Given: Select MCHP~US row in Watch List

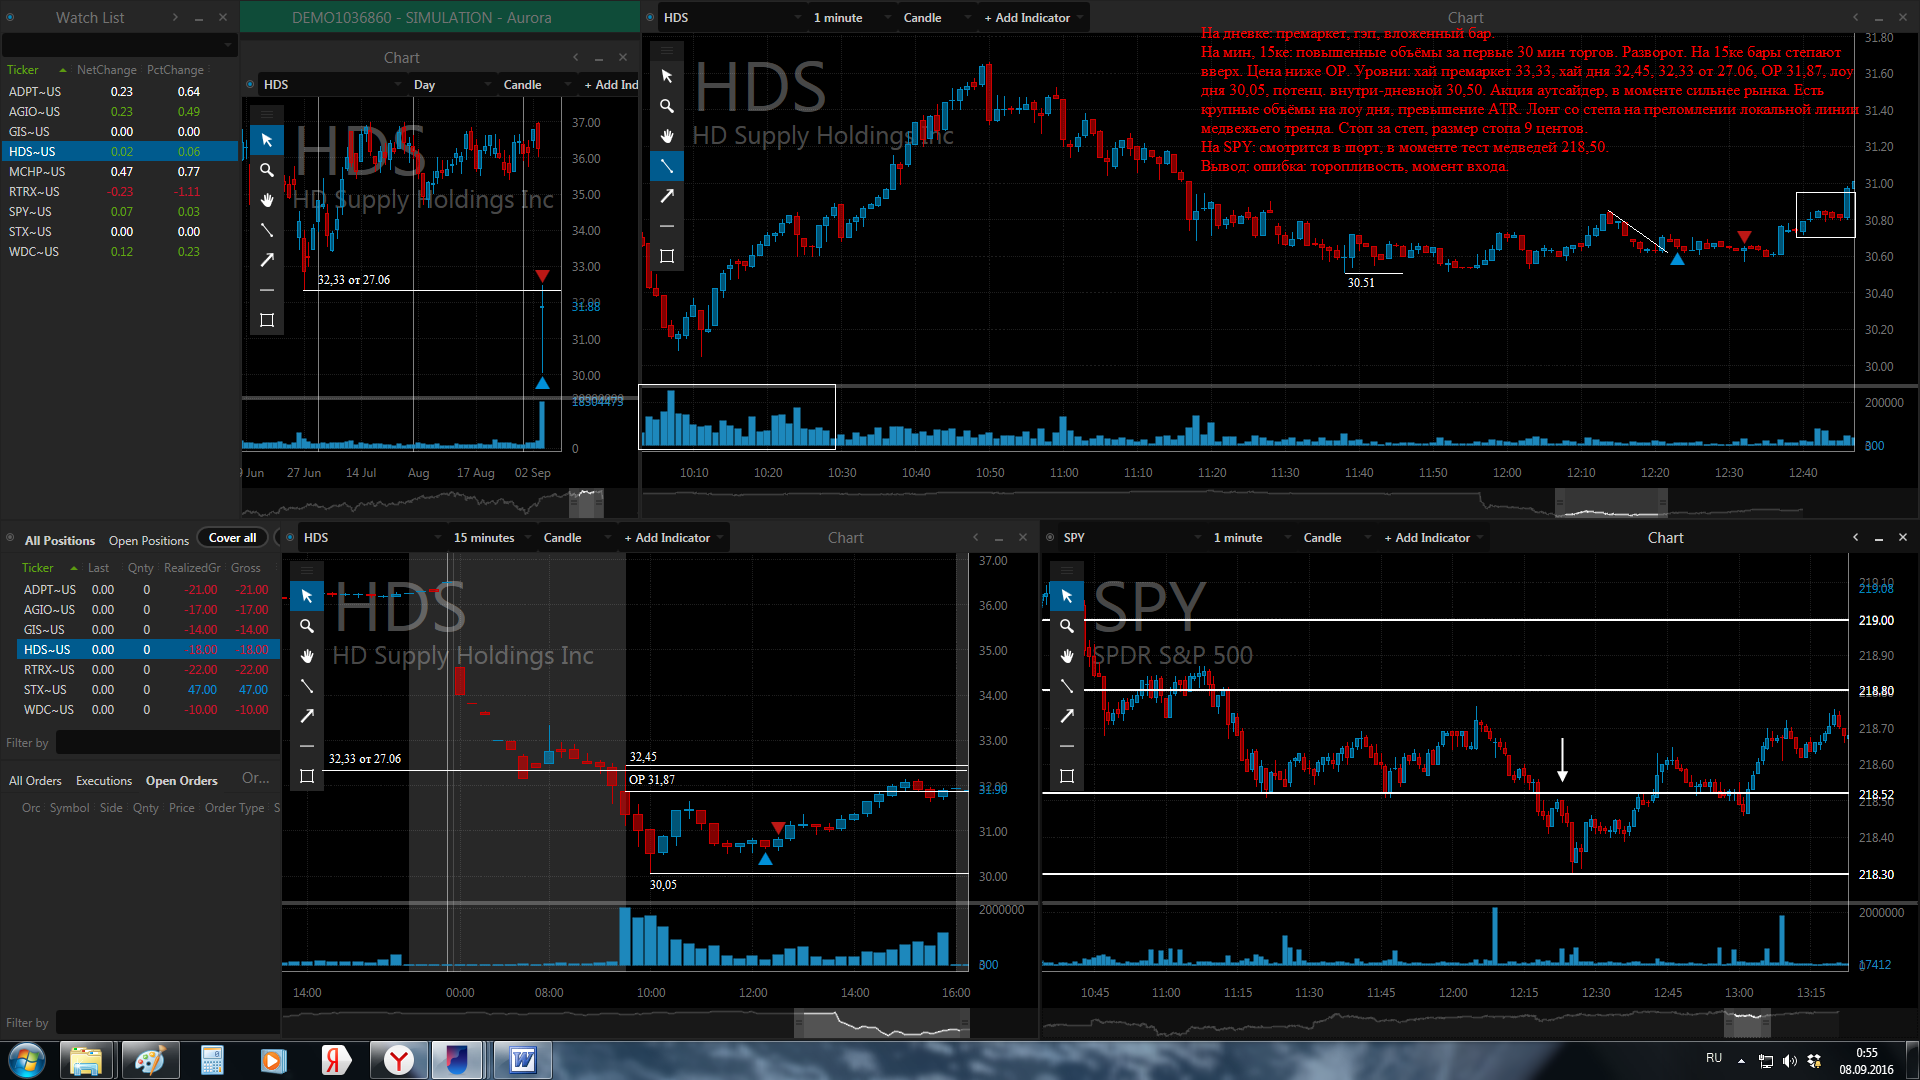Looking at the screenshot, I should point(120,171).
